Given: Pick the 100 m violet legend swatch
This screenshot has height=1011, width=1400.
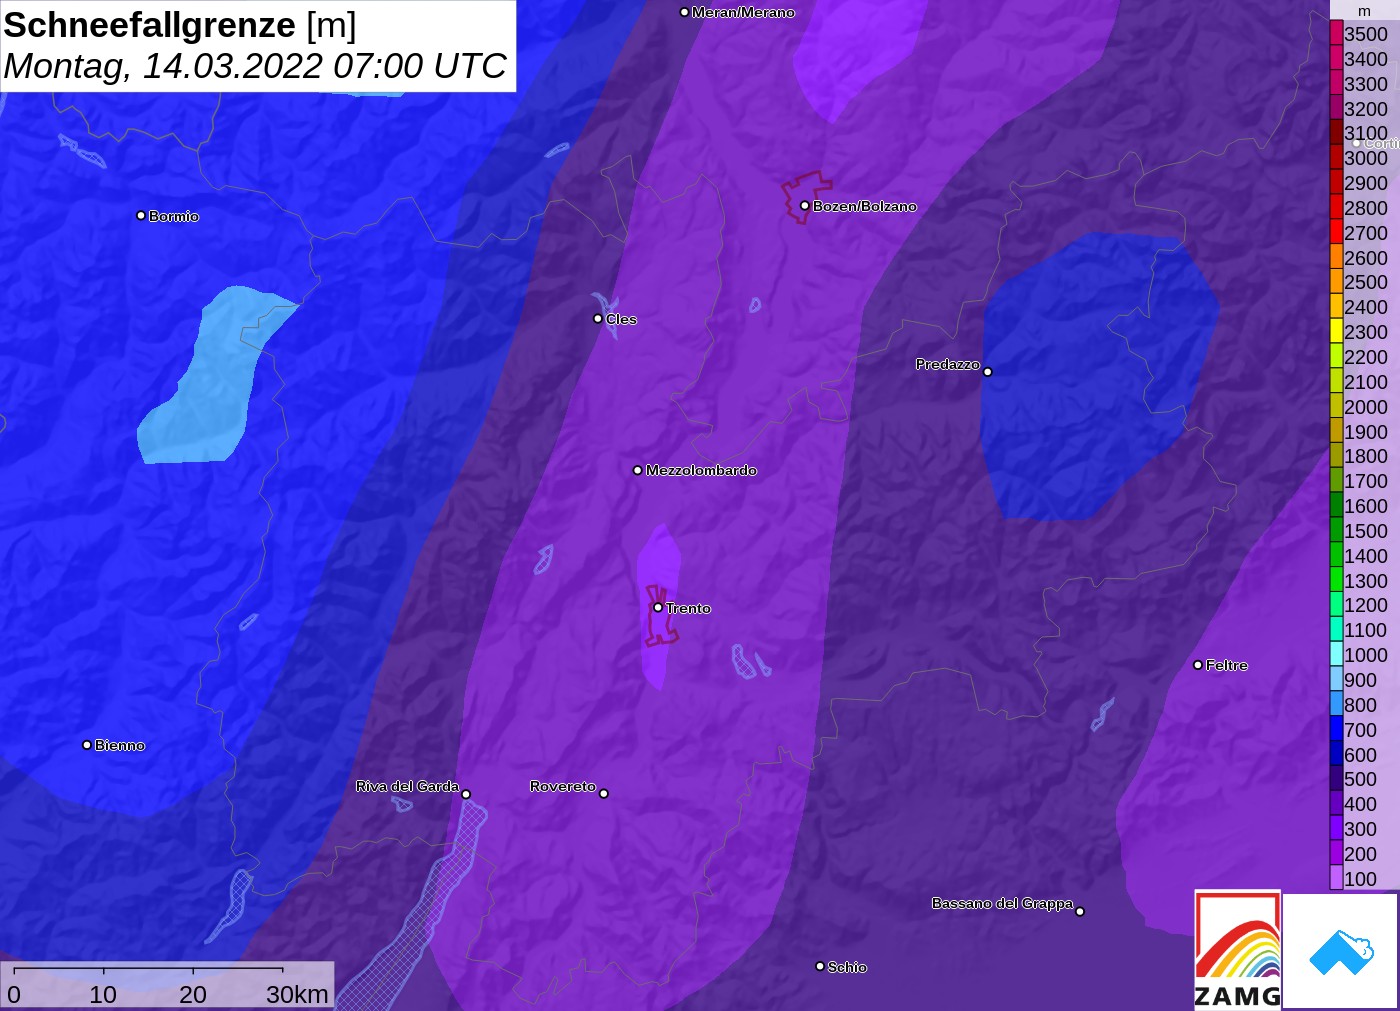Looking at the screenshot, I should 1336,878.
